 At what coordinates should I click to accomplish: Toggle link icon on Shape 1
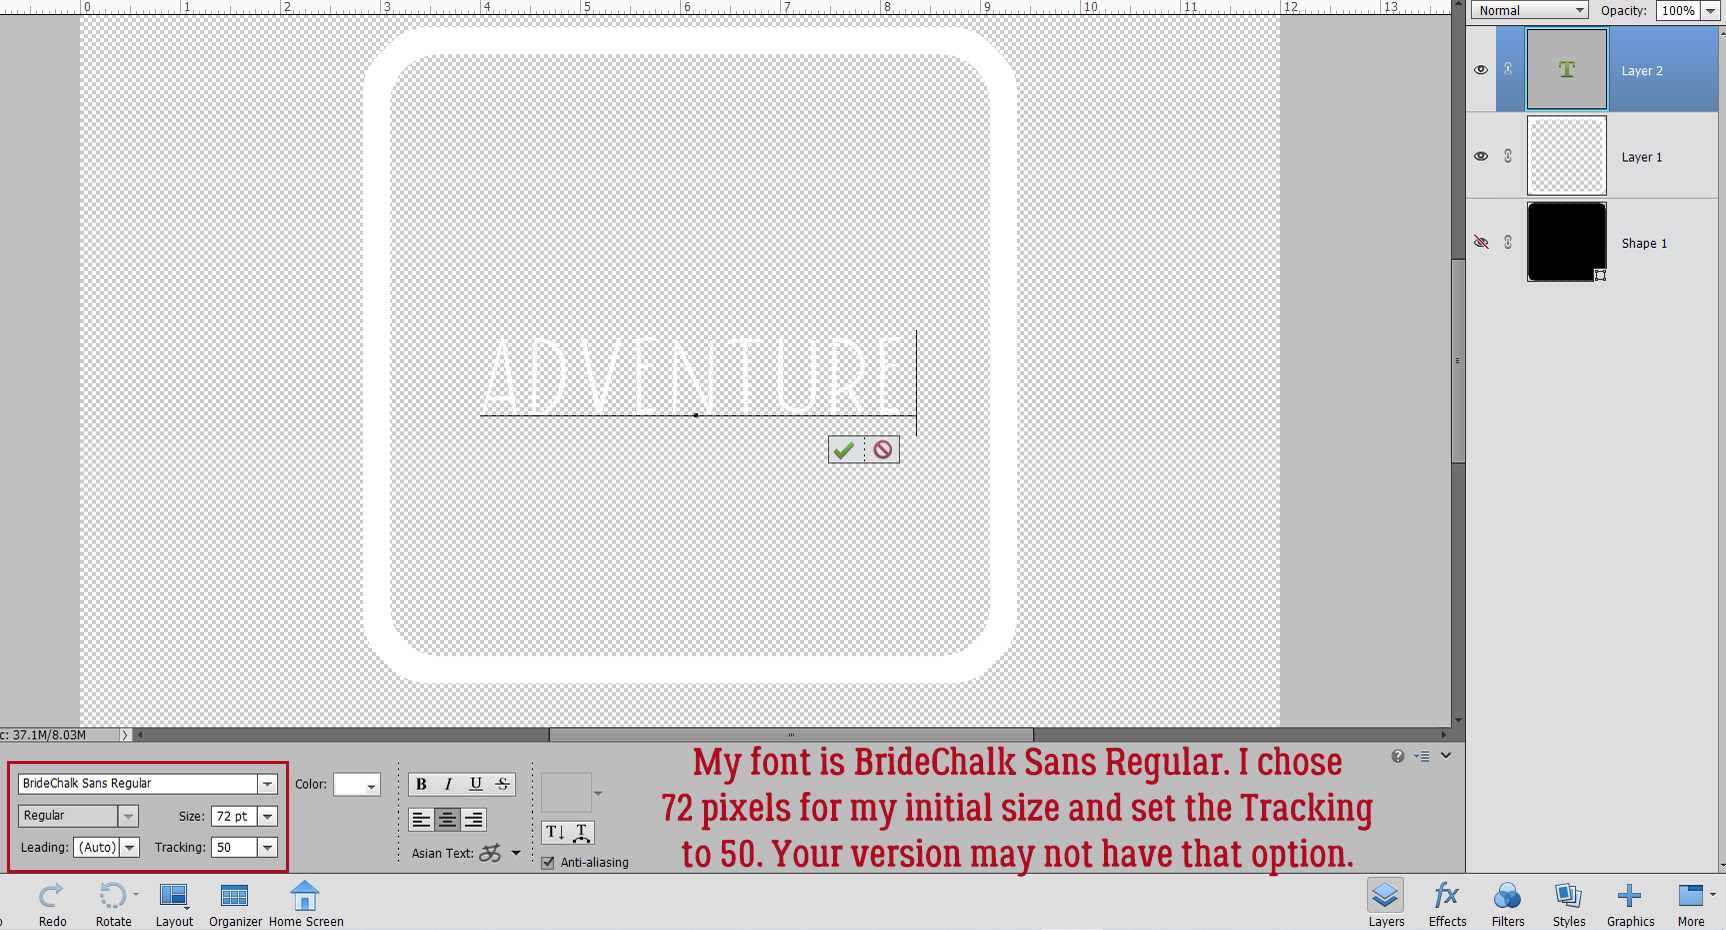click(1508, 242)
